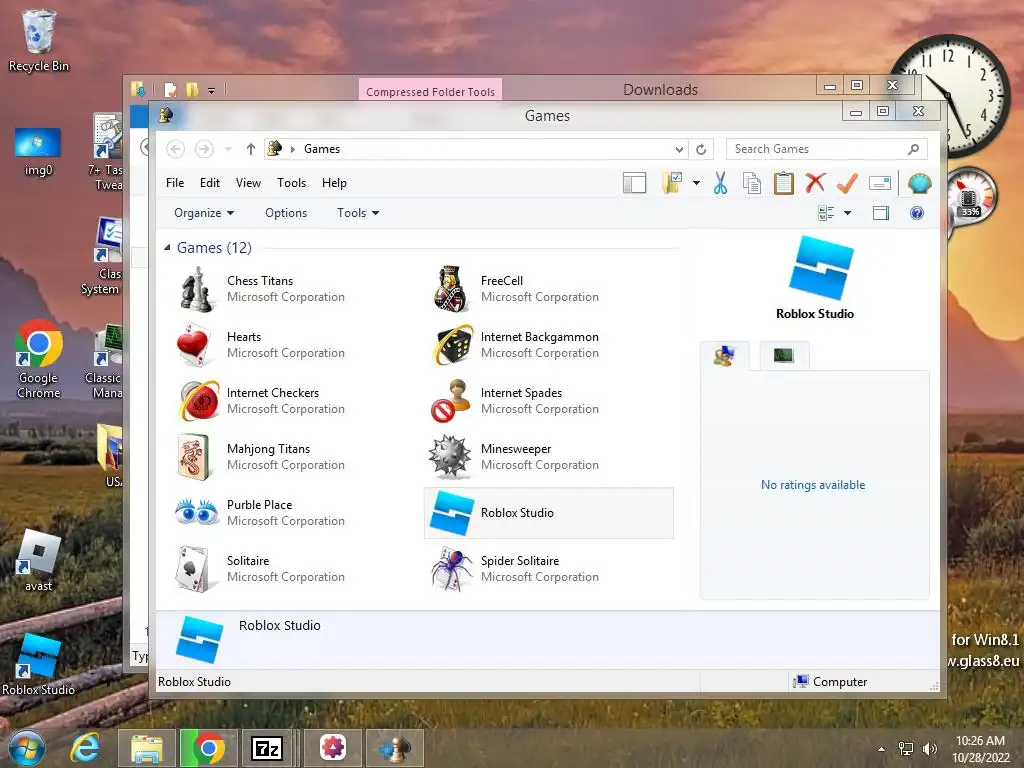The height and width of the screenshot is (768, 1024).
Task: Open Google Chrome desktop shortcut
Action: [x=39, y=359]
